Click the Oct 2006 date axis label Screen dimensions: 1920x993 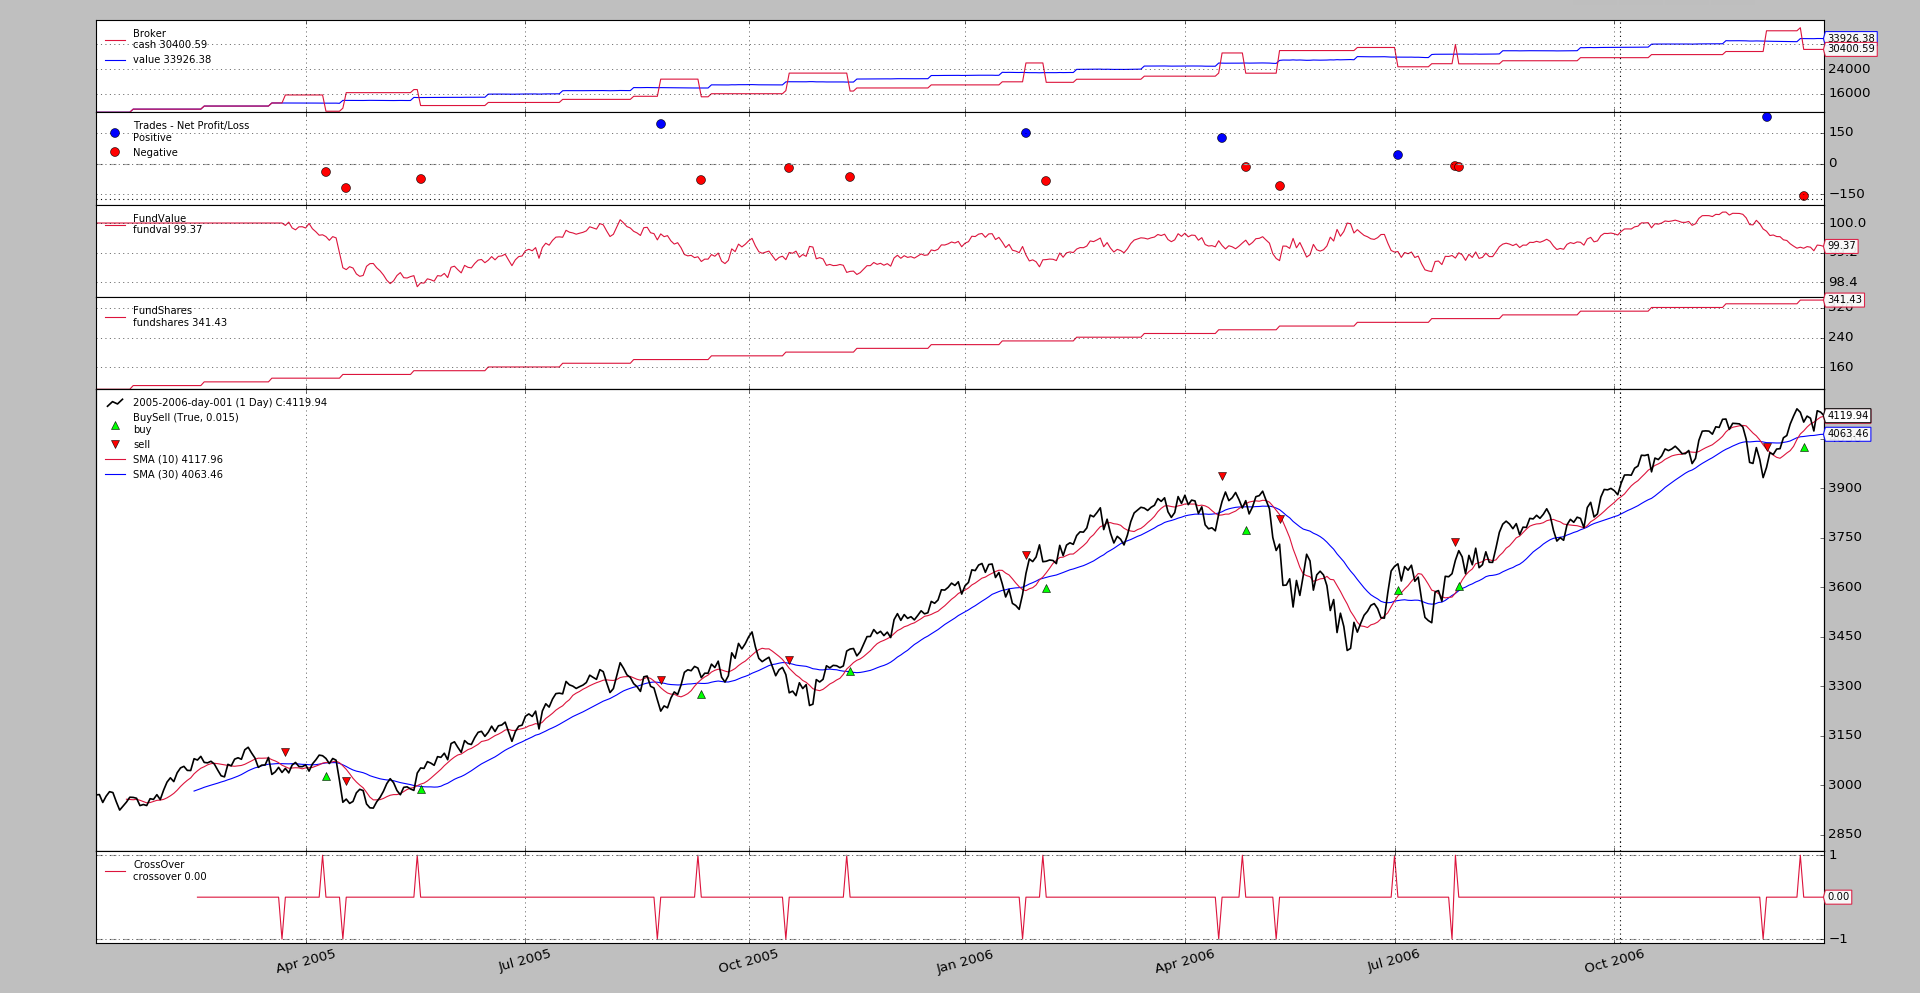click(x=1614, y=962)
